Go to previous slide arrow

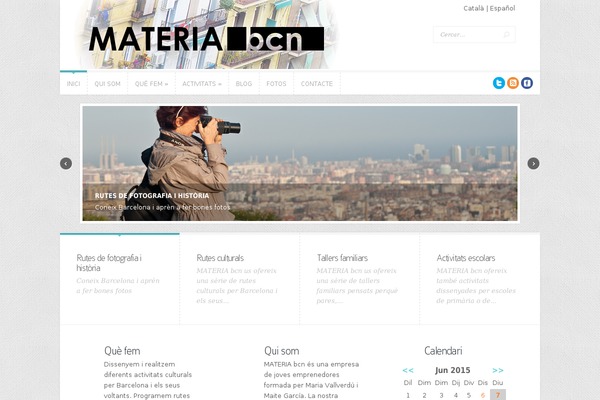66,163
